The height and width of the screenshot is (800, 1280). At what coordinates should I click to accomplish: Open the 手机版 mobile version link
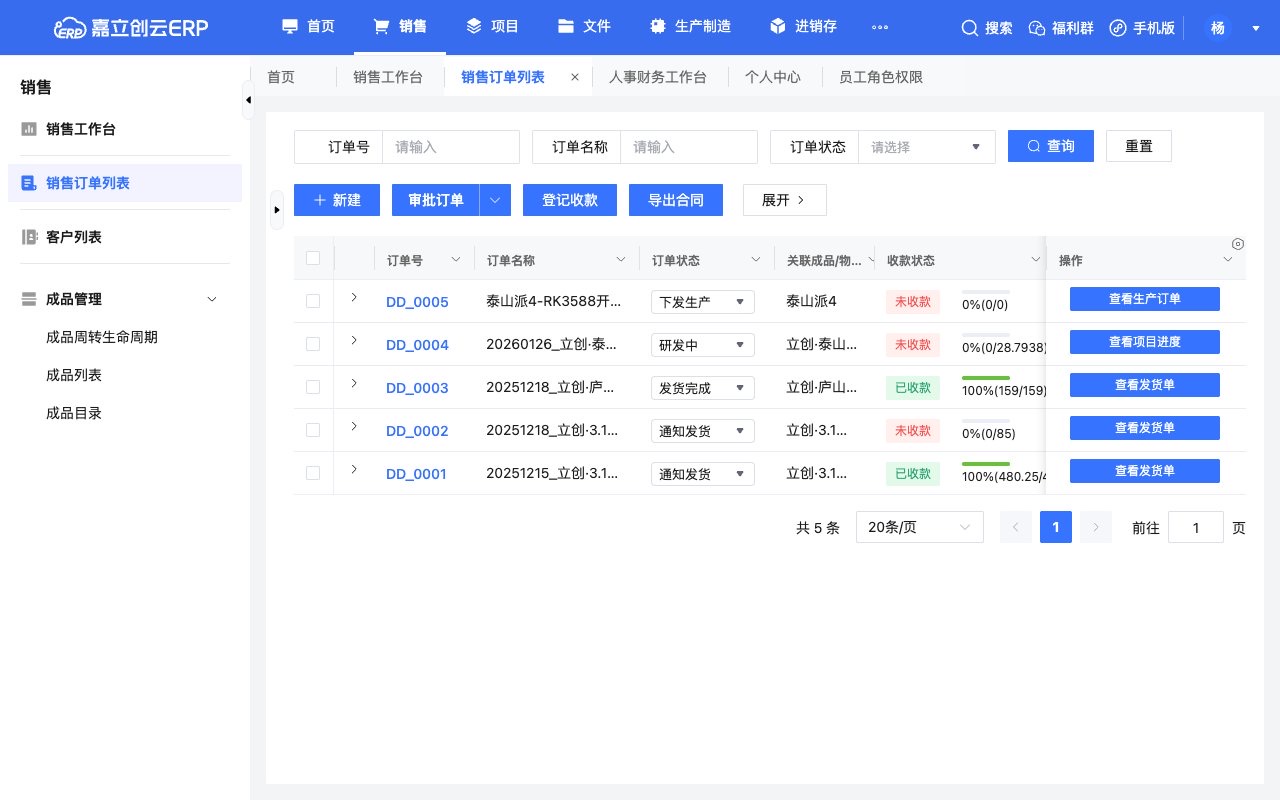(1143, 28)
